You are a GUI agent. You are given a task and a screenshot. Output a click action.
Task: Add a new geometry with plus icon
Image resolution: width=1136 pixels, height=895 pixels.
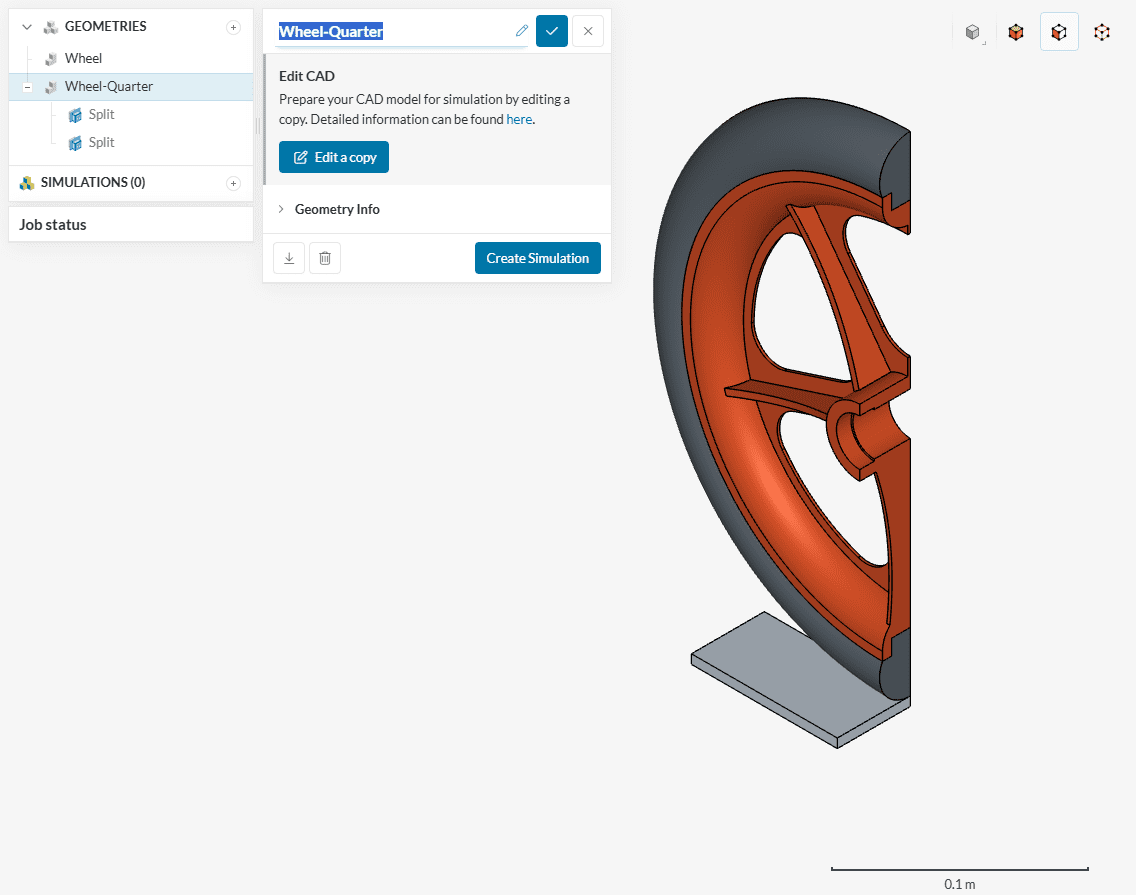coord(233,27)
